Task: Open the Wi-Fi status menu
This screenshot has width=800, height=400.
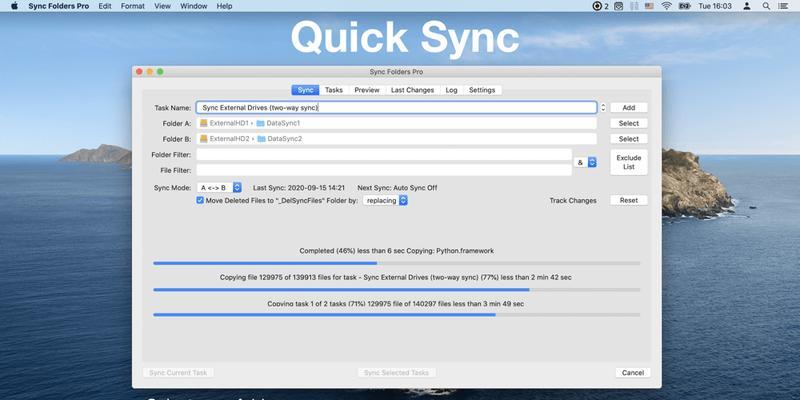Action: pos(666,6)
